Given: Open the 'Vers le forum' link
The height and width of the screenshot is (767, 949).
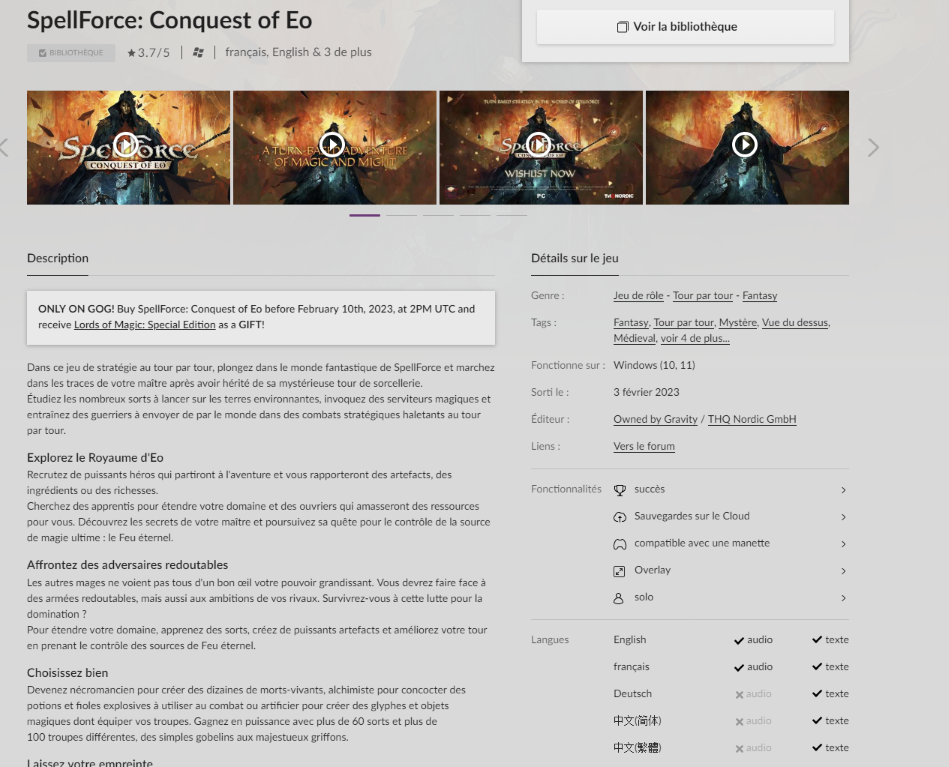Looking at the screenshot, I should point(644,446).
